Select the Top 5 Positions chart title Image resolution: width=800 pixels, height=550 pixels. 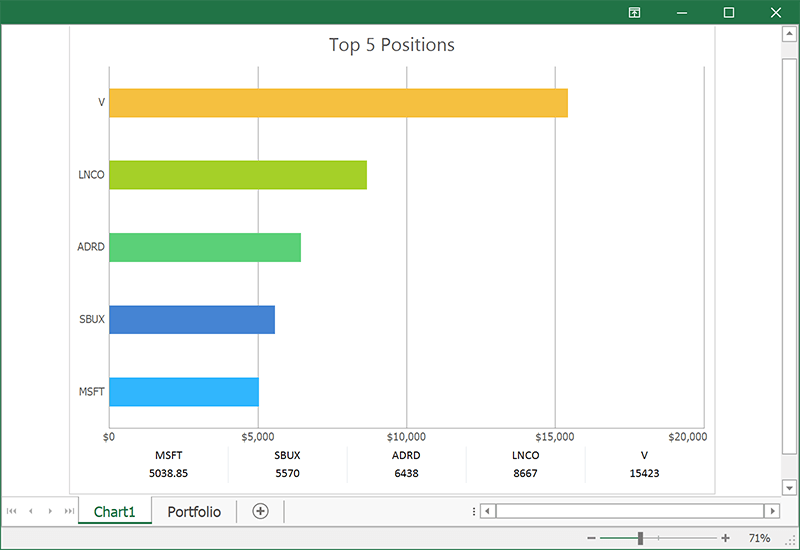pos(391,45)
